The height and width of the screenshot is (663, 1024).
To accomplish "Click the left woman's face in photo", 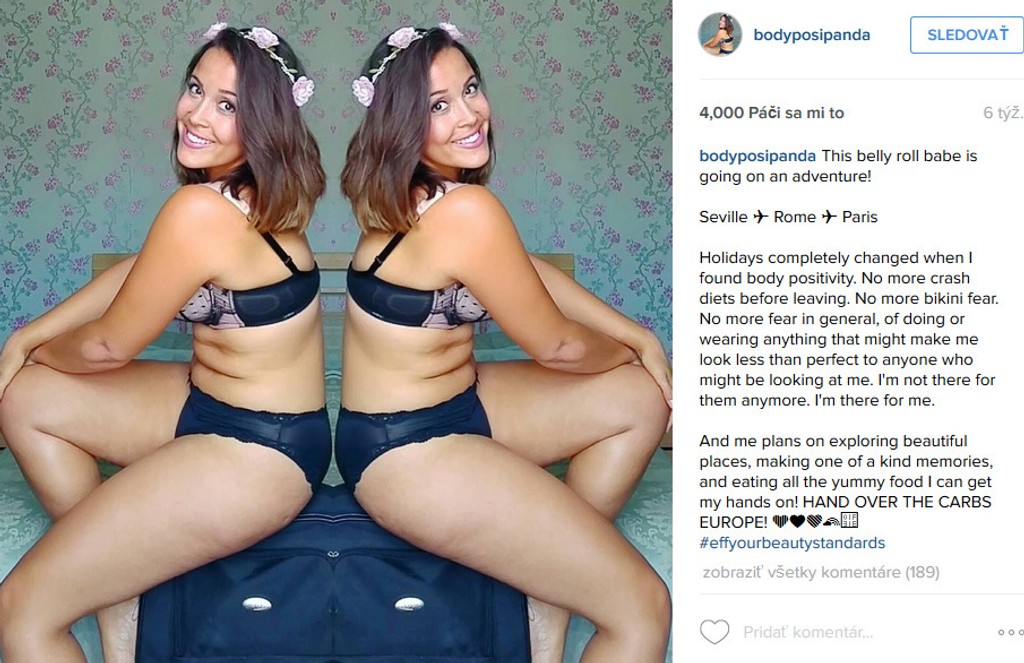I will [206, 108].
